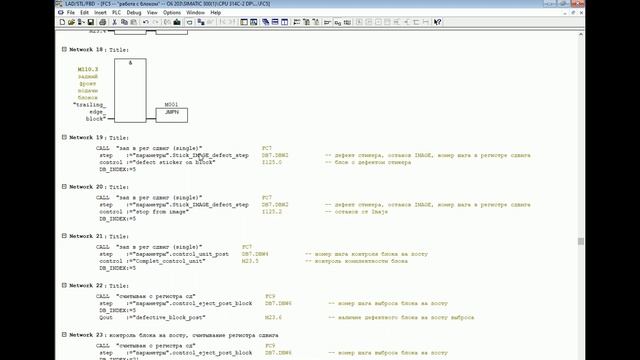The height and width of the screenshot is (360, 640).
Task: Click the CALL line in Network 20
Action: [x=149, y=198]
